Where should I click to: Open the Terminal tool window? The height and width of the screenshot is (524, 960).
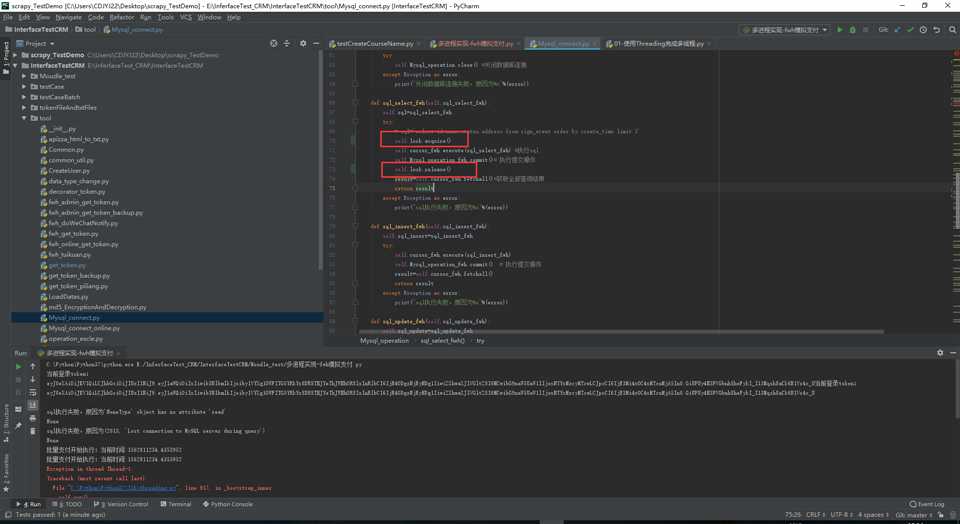176,504
